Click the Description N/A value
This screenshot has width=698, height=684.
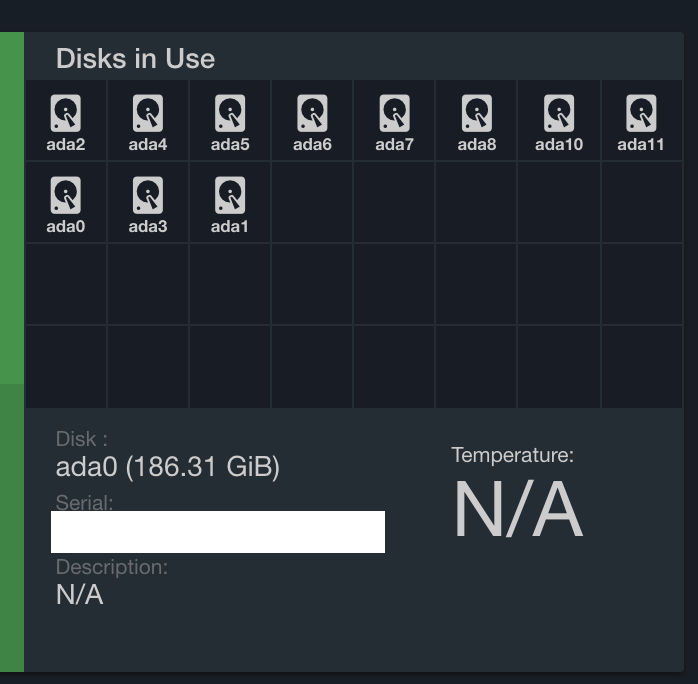[x=80, y=595]
